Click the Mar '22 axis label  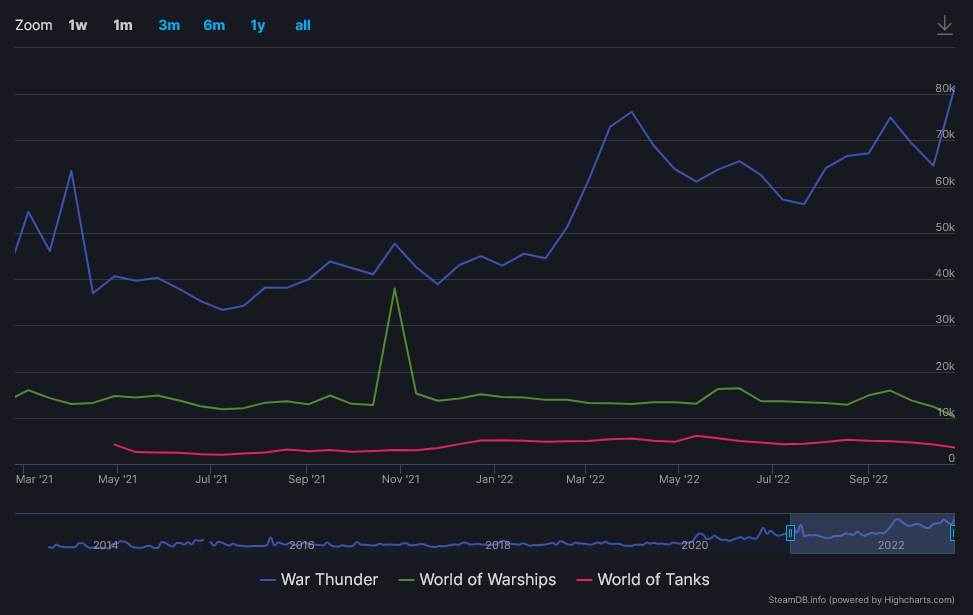coord(585,479)
